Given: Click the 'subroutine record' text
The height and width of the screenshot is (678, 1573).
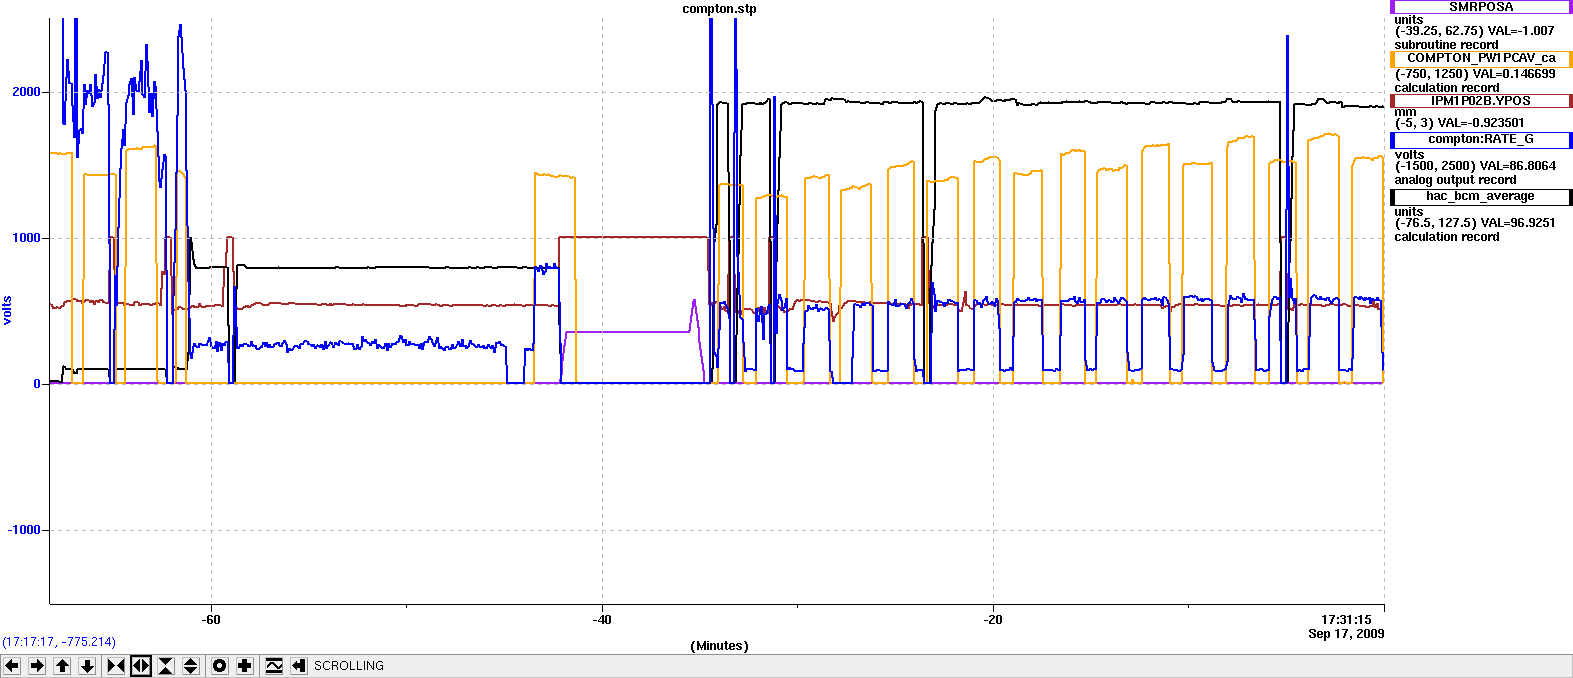Looking at the screenshot, I should pos(1446,45).
